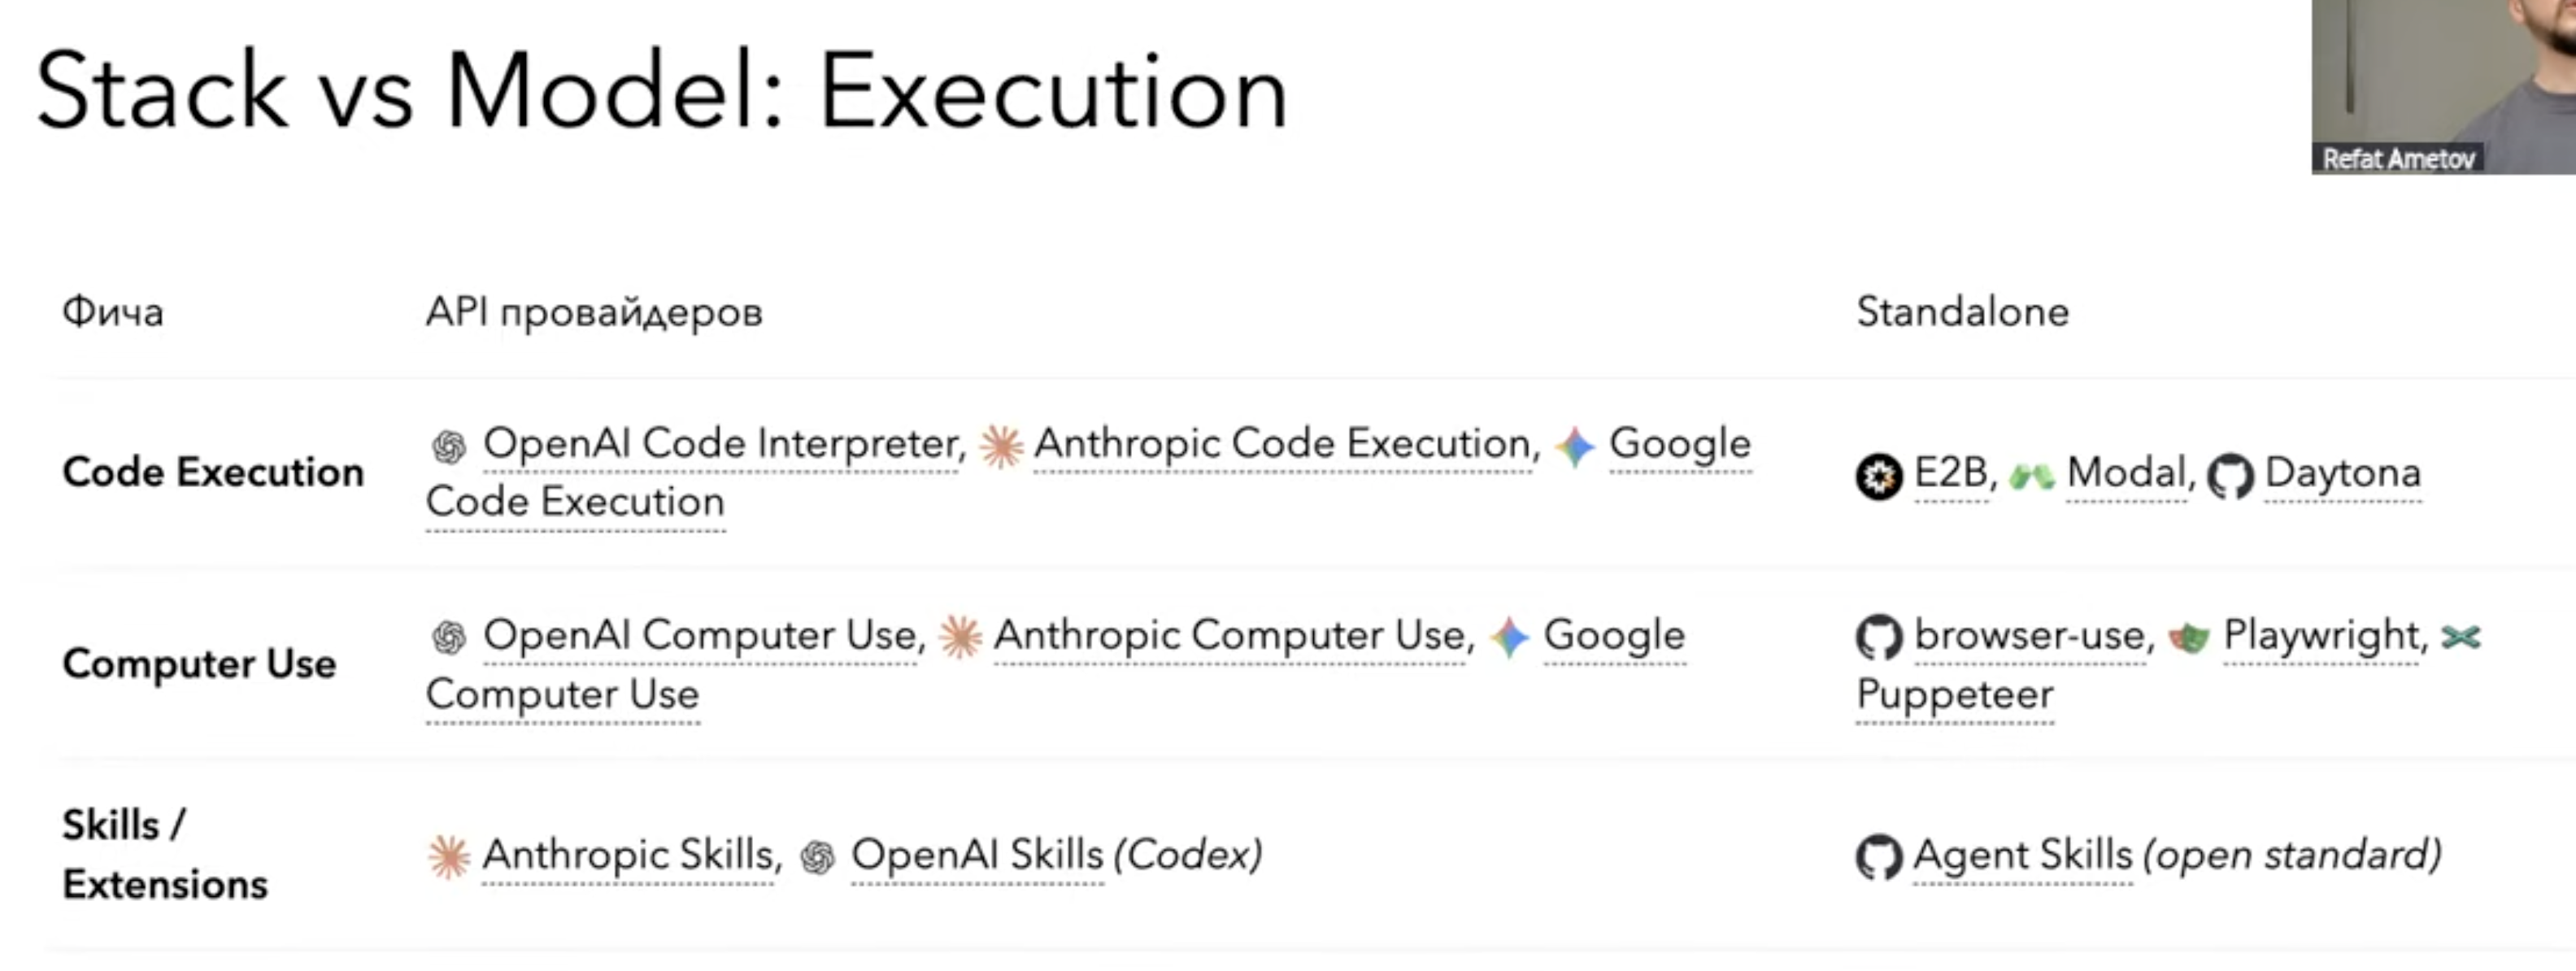Follow the Playwright link
This screenshot has height=971, width=2576.
2320,636
